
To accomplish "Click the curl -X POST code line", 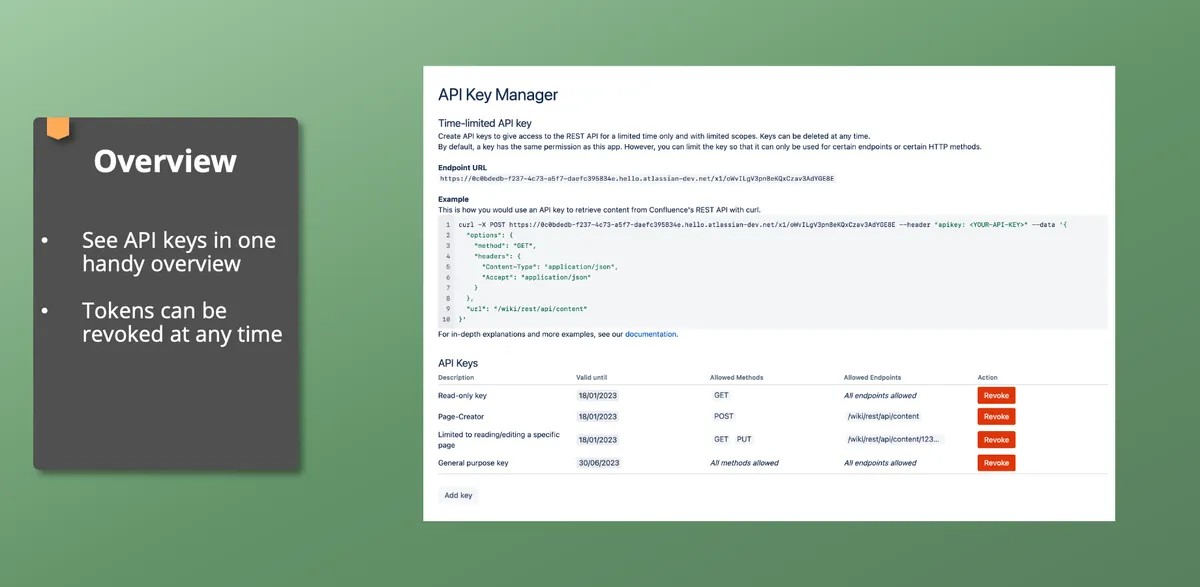I will pyautogui.click(x=763, y=225).
